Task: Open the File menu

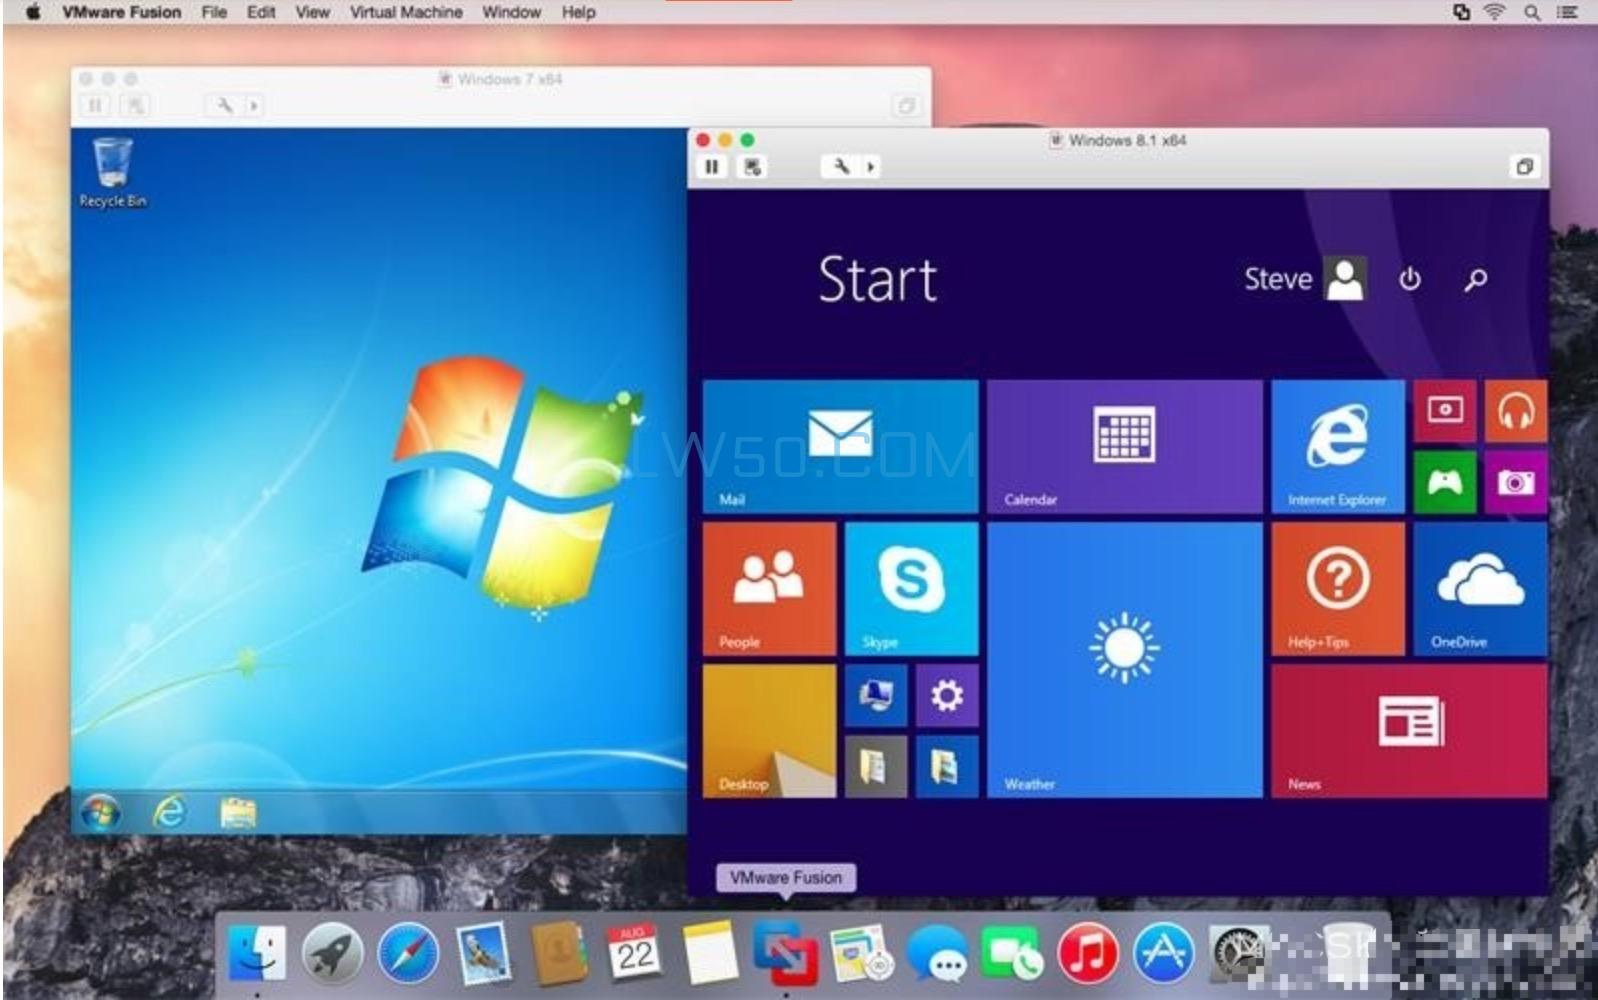Action: (x=214, y=12)
